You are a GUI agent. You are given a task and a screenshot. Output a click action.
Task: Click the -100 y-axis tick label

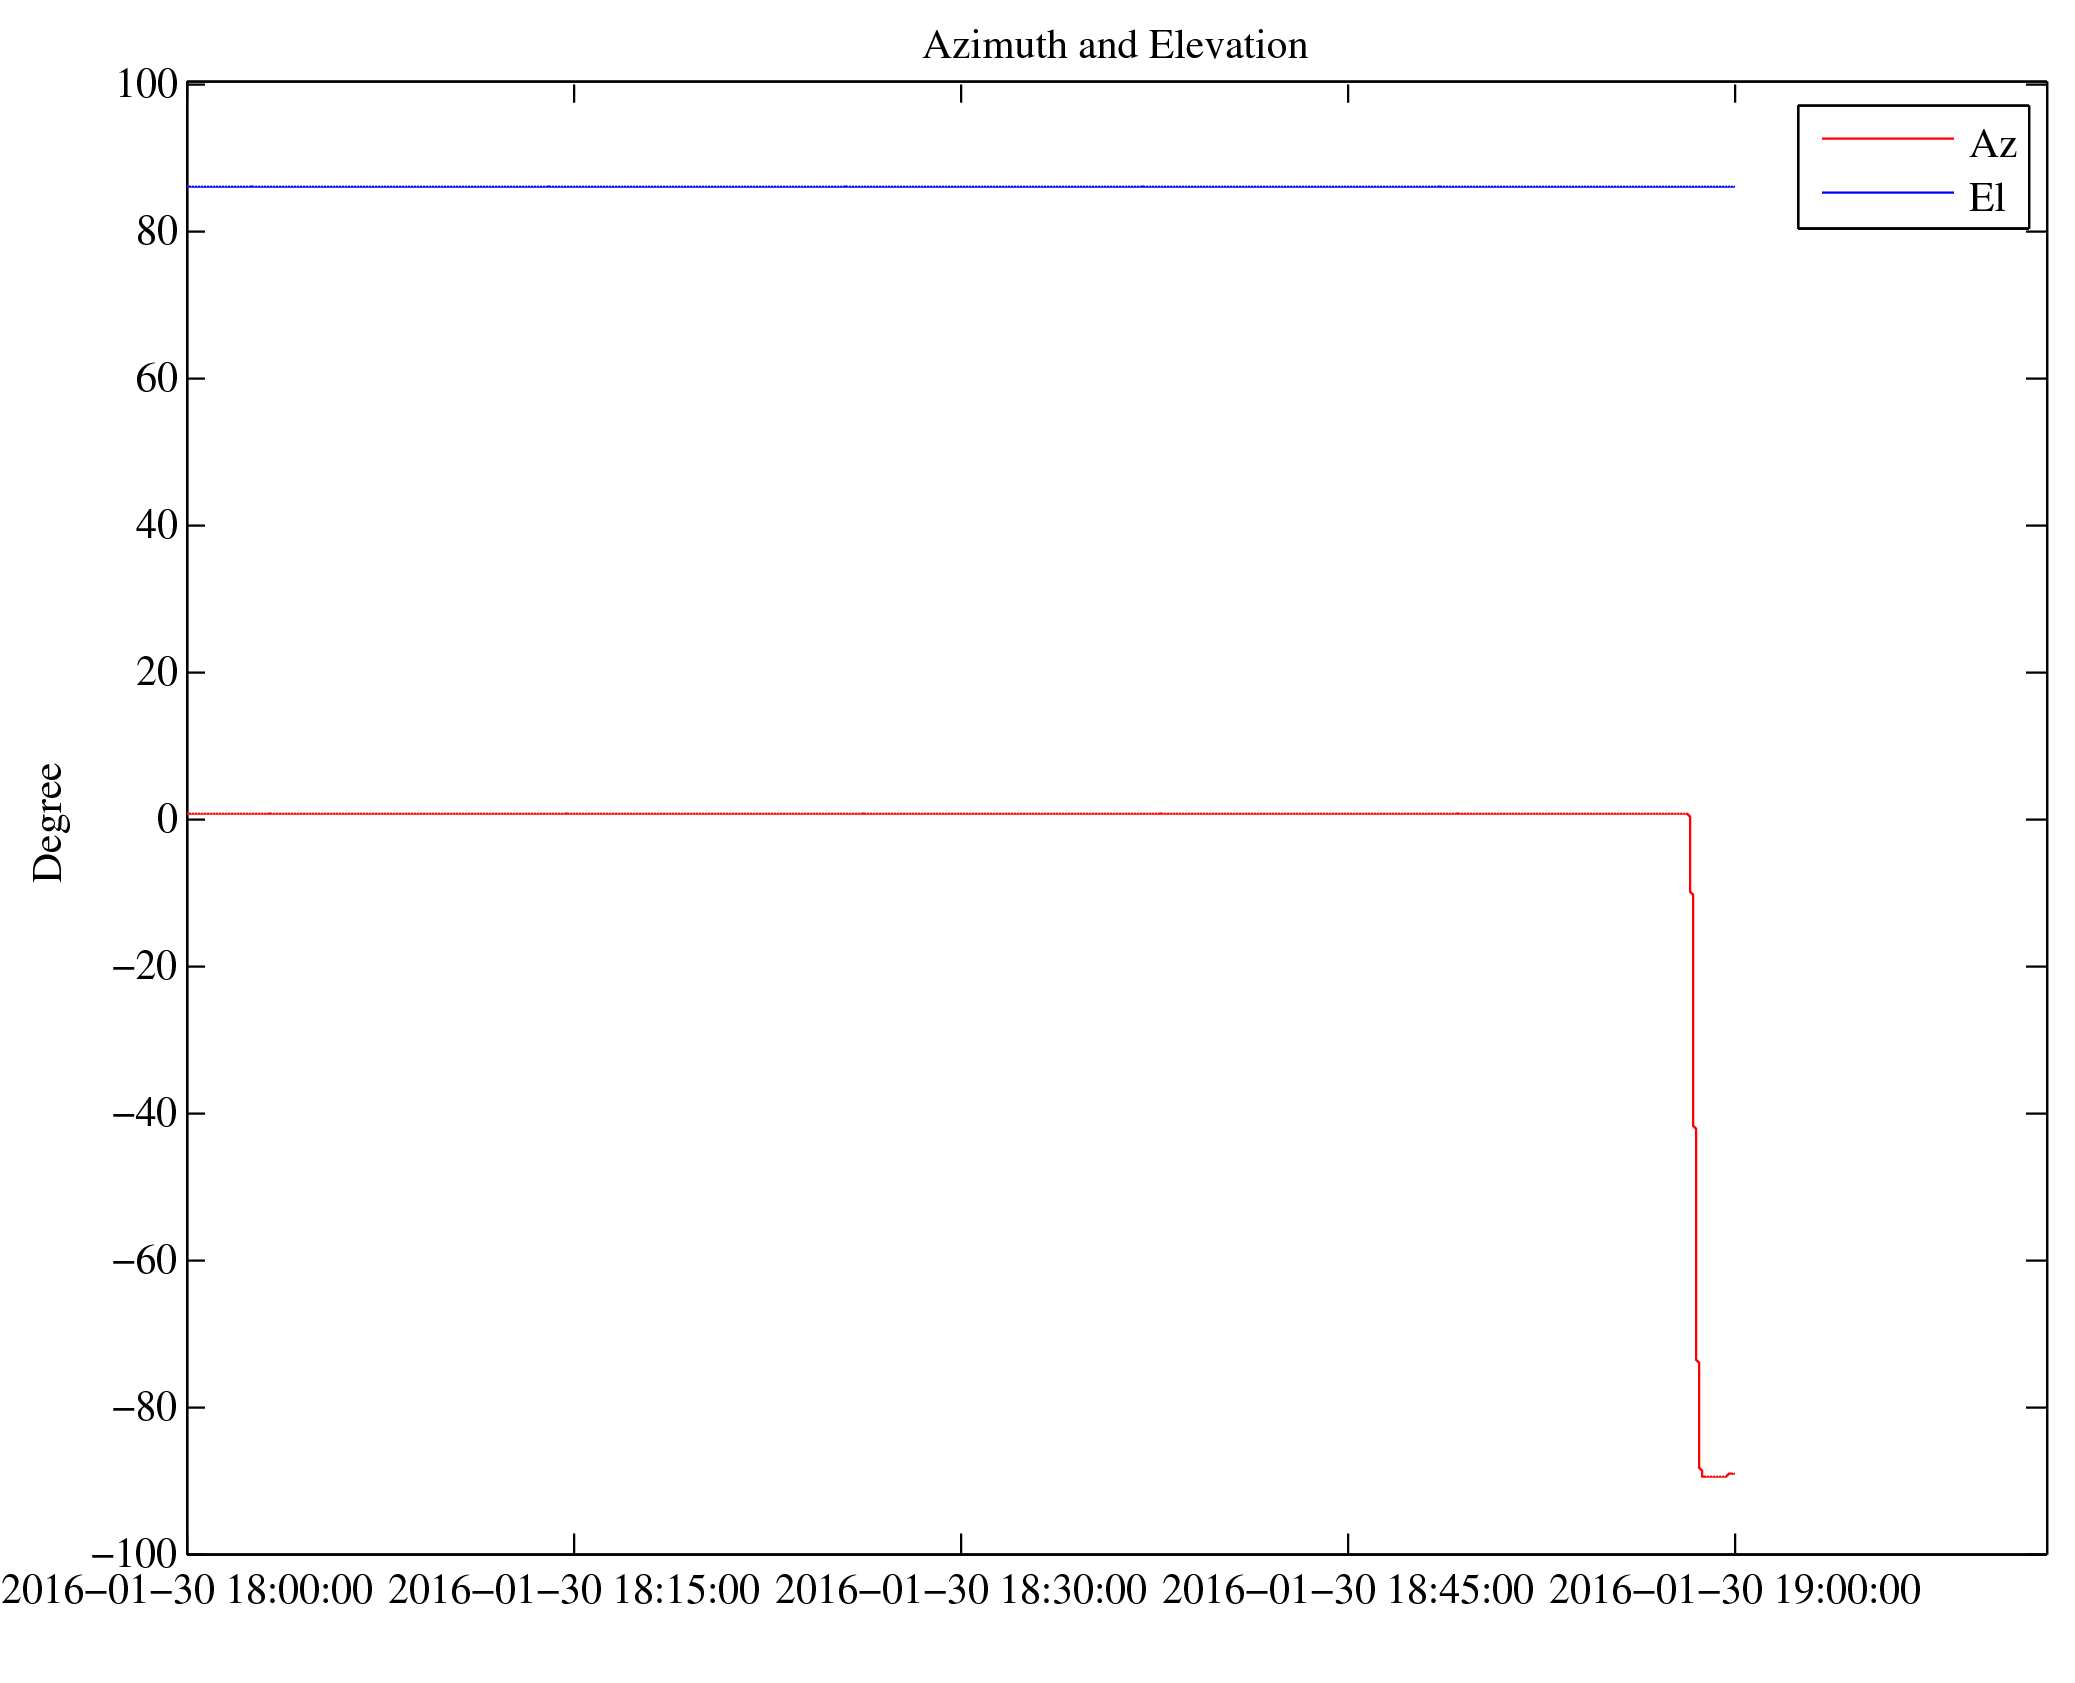(134, 1554)
